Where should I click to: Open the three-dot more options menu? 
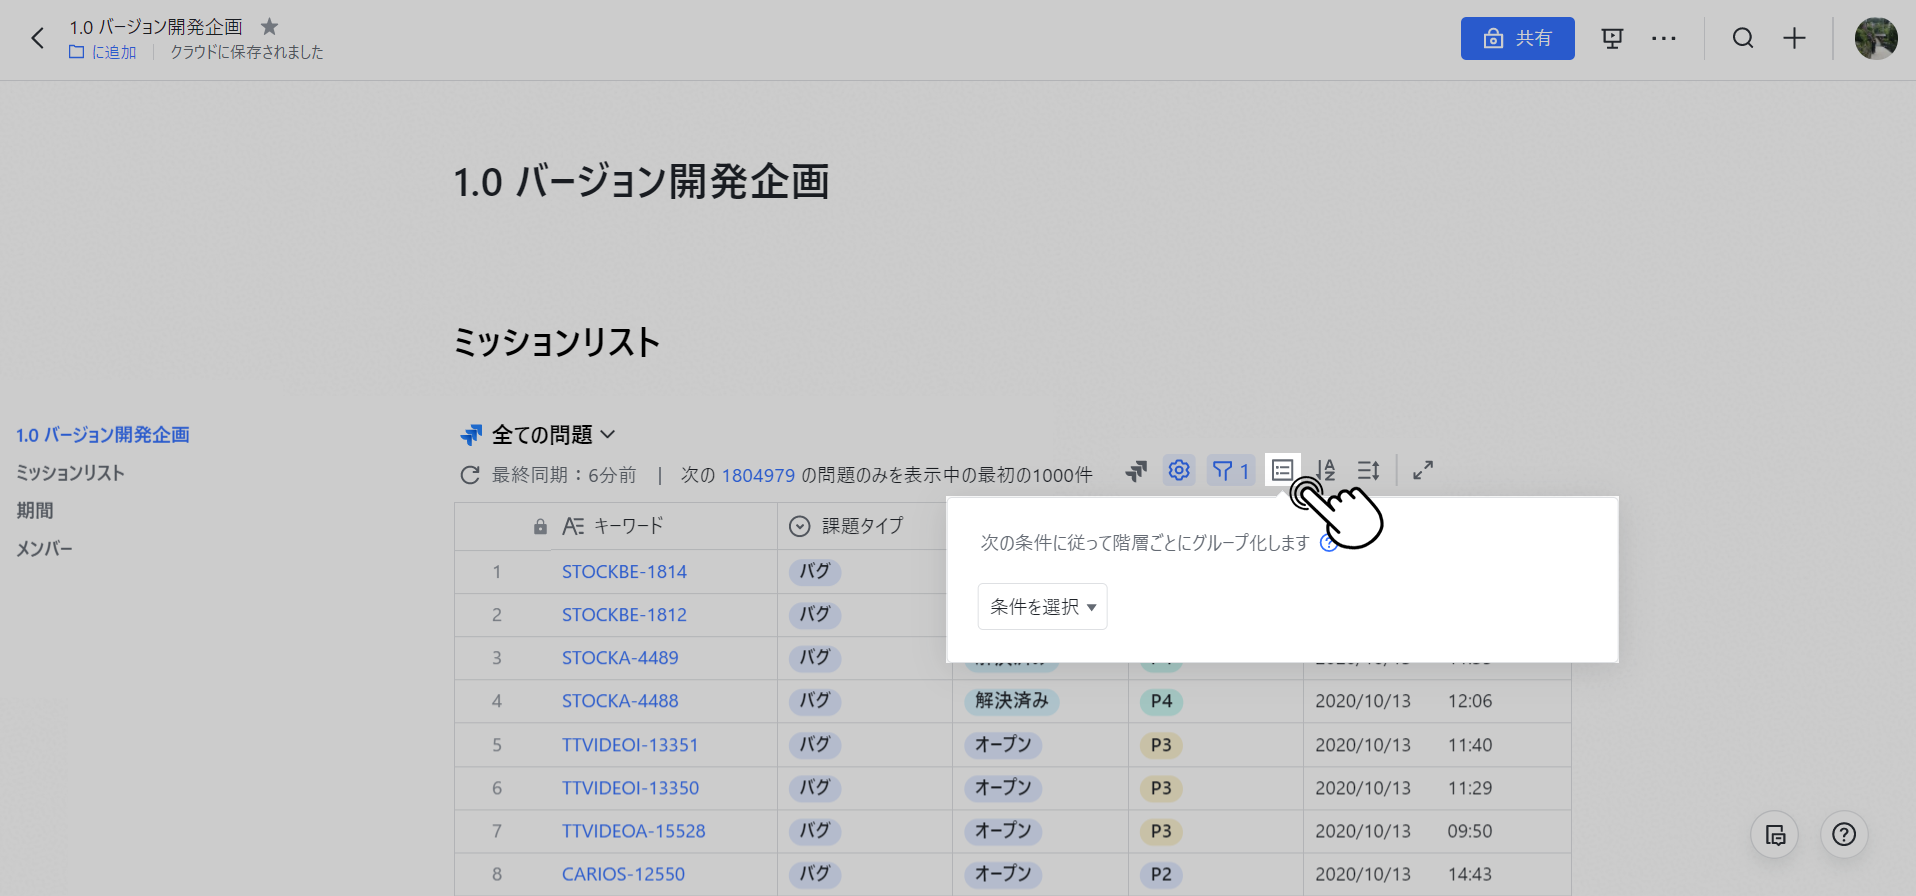(1664, 39)
